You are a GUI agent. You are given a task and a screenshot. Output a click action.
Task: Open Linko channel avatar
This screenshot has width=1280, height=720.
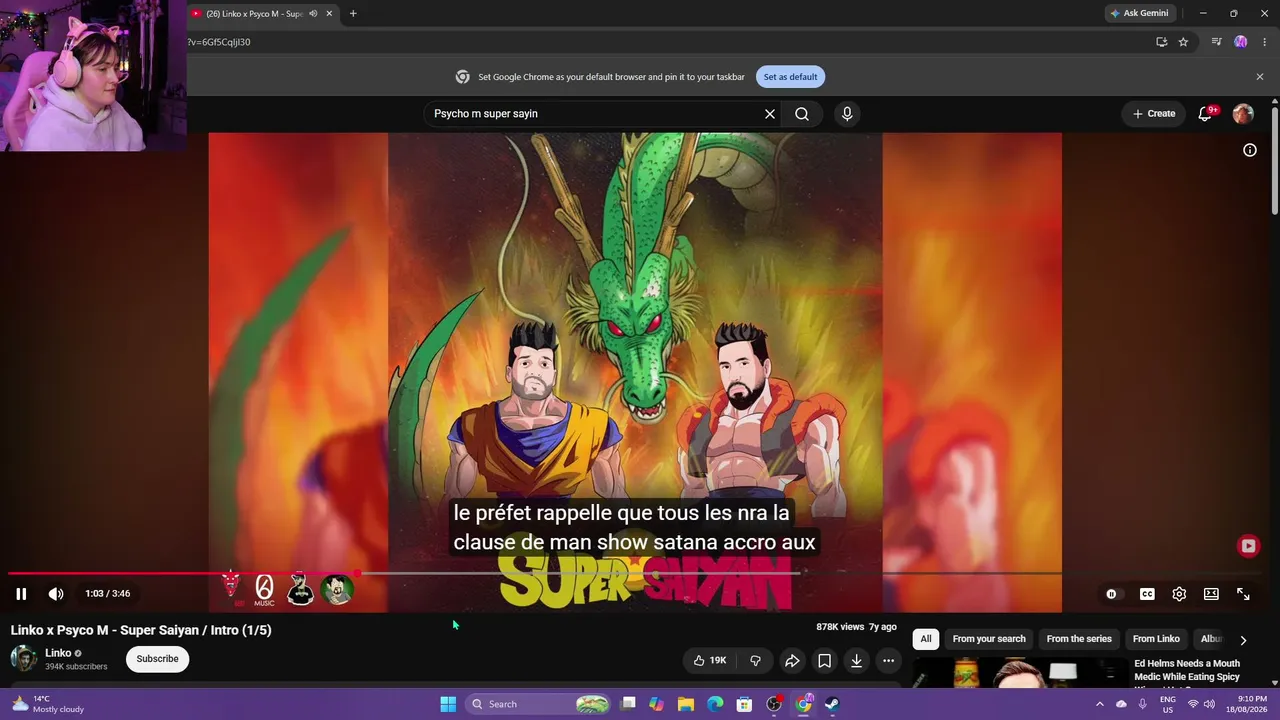coord(23,658)
